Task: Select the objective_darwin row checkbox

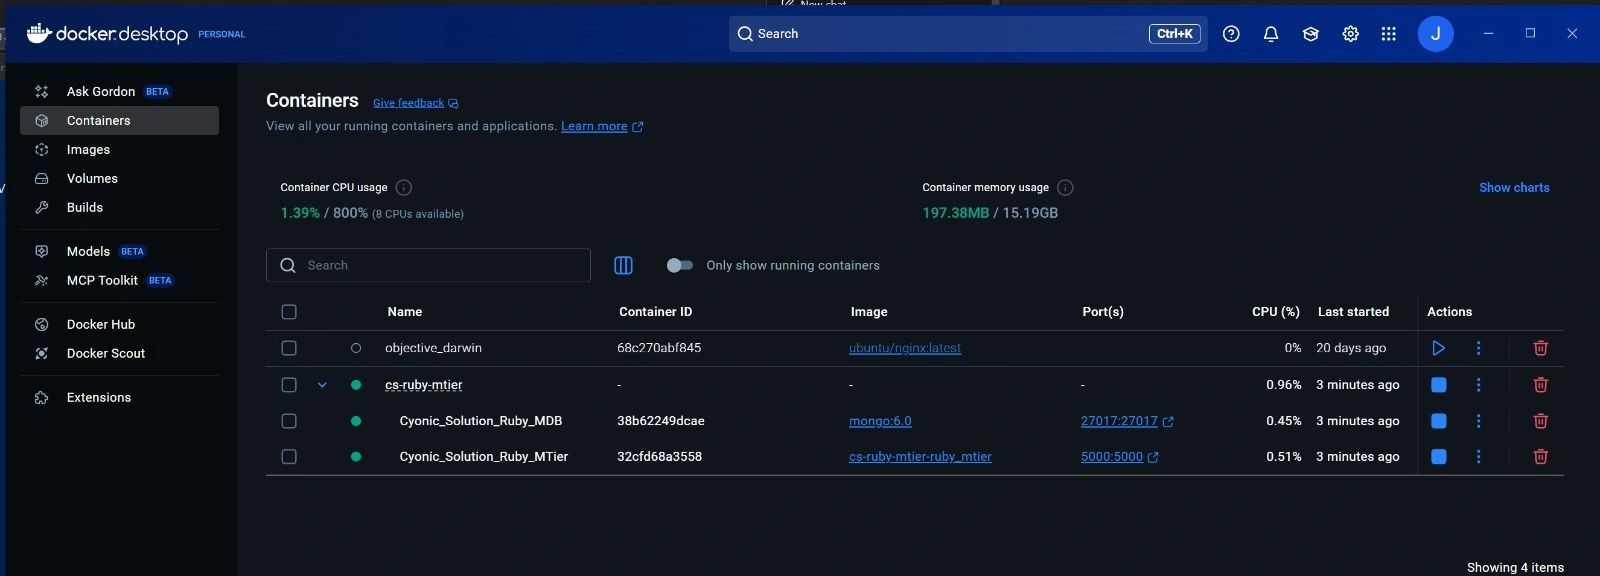Action: point(289,348)
